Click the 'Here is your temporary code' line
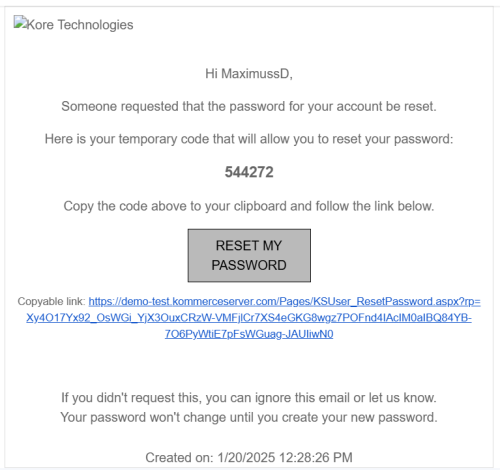The height and width of the screenshot is (470, 500). tap(249, 139)
